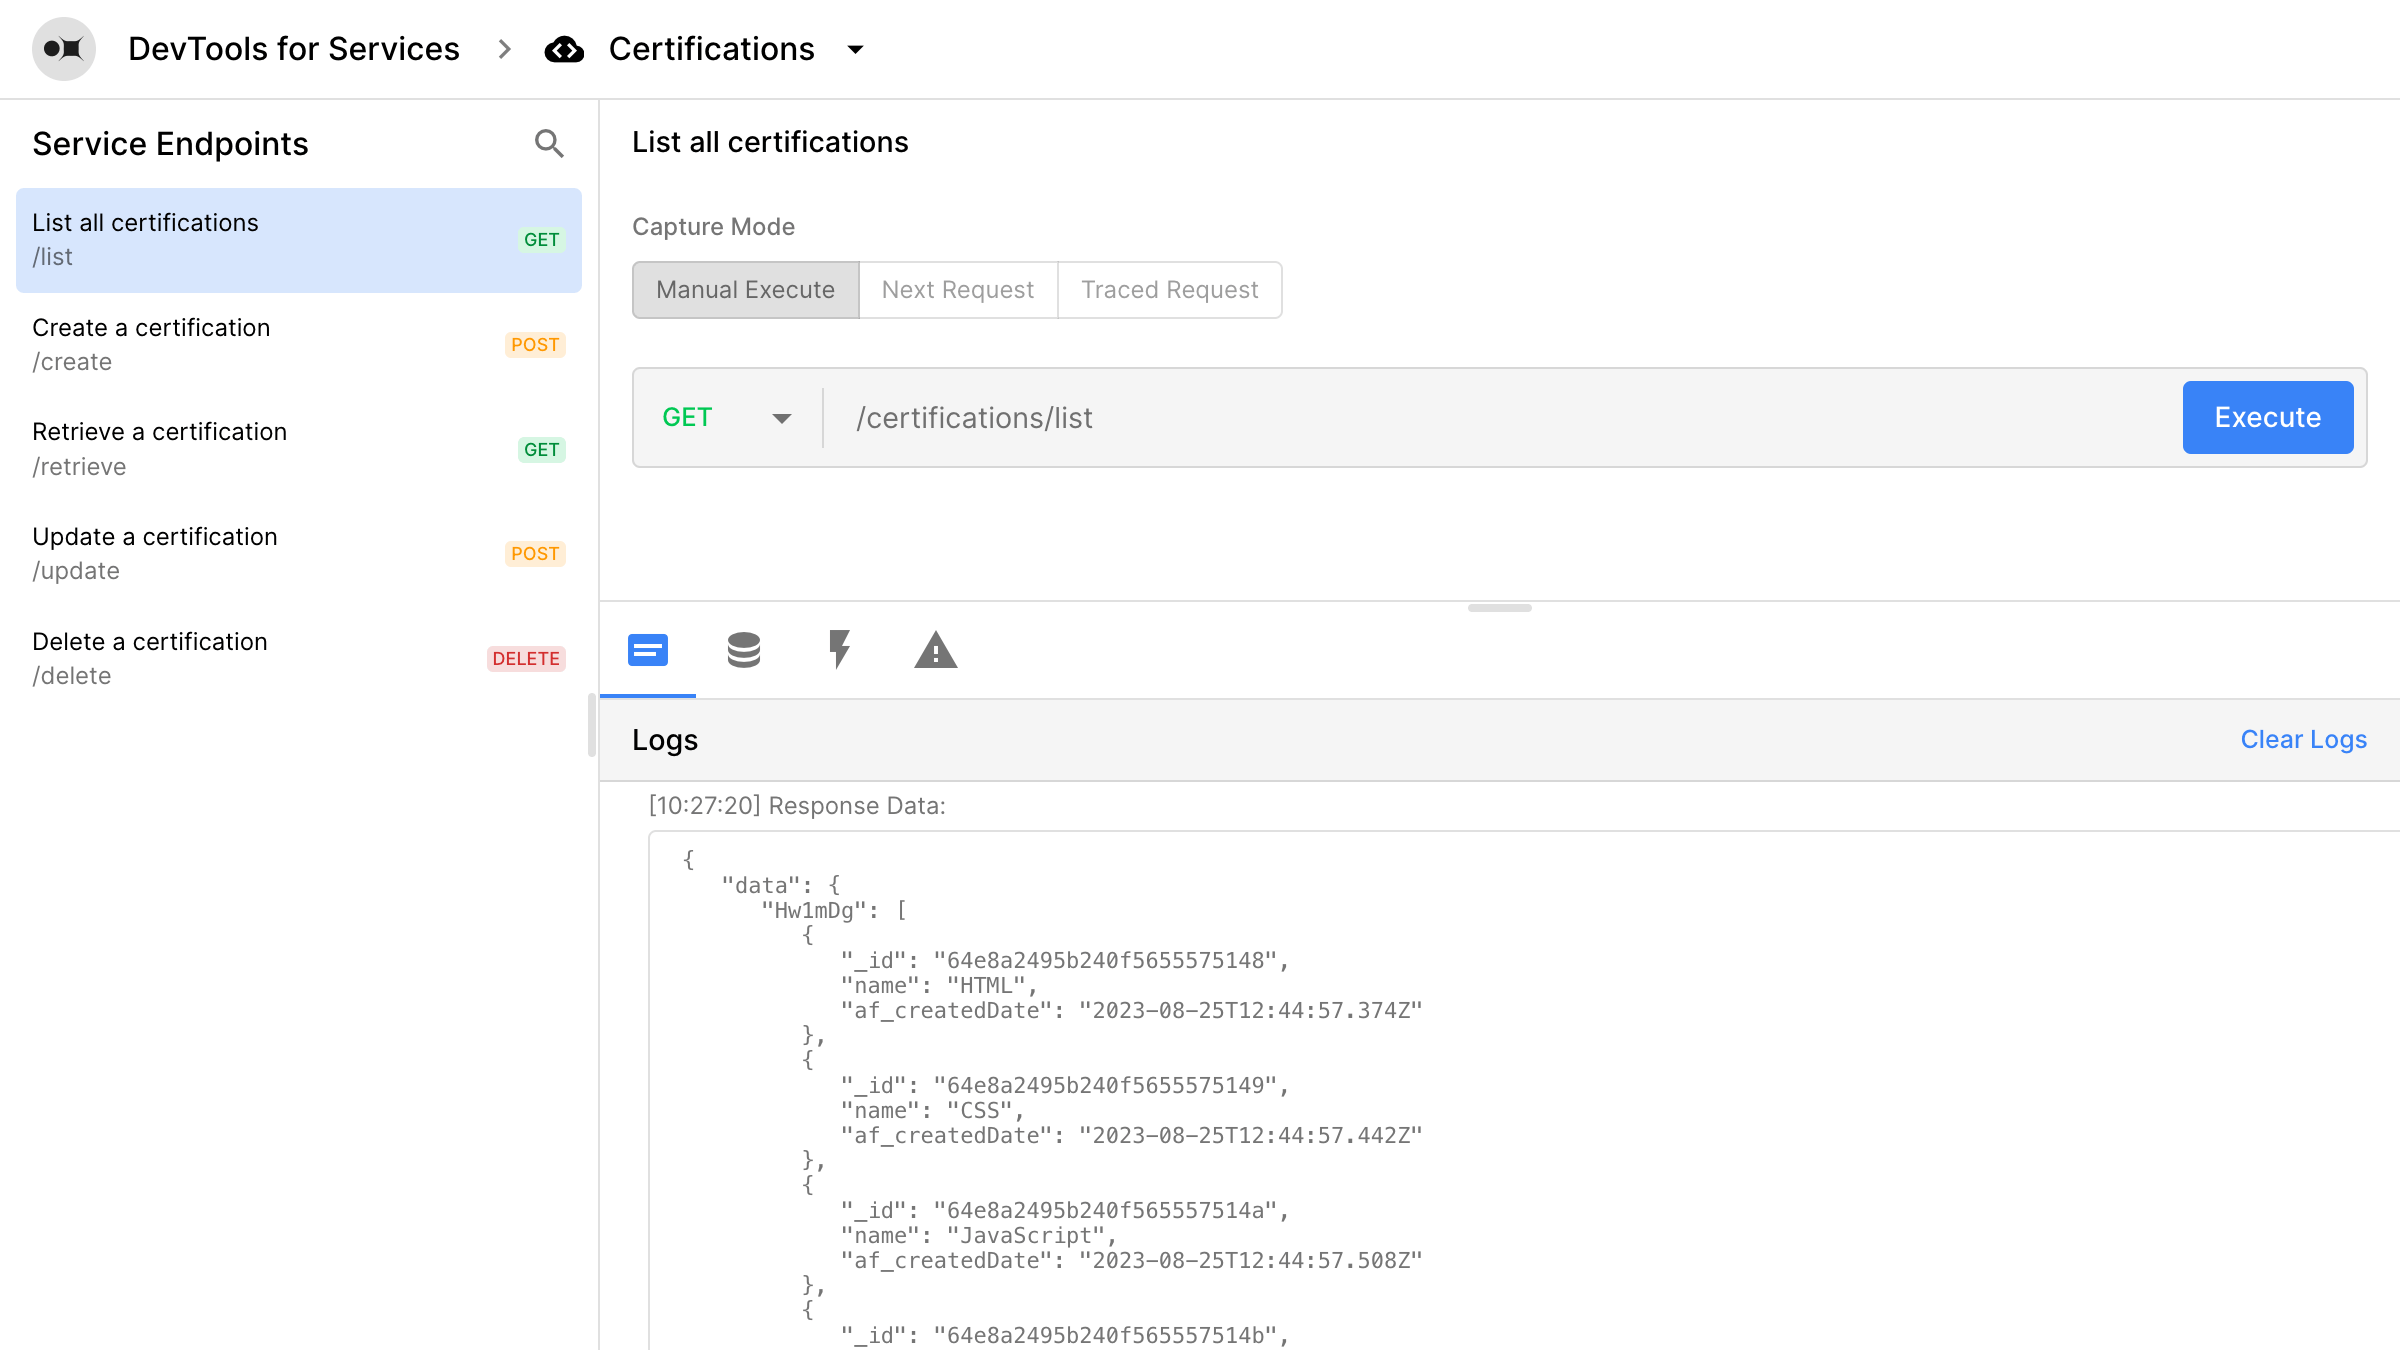Click the breadcrumb chevron separator

[504, 49]
